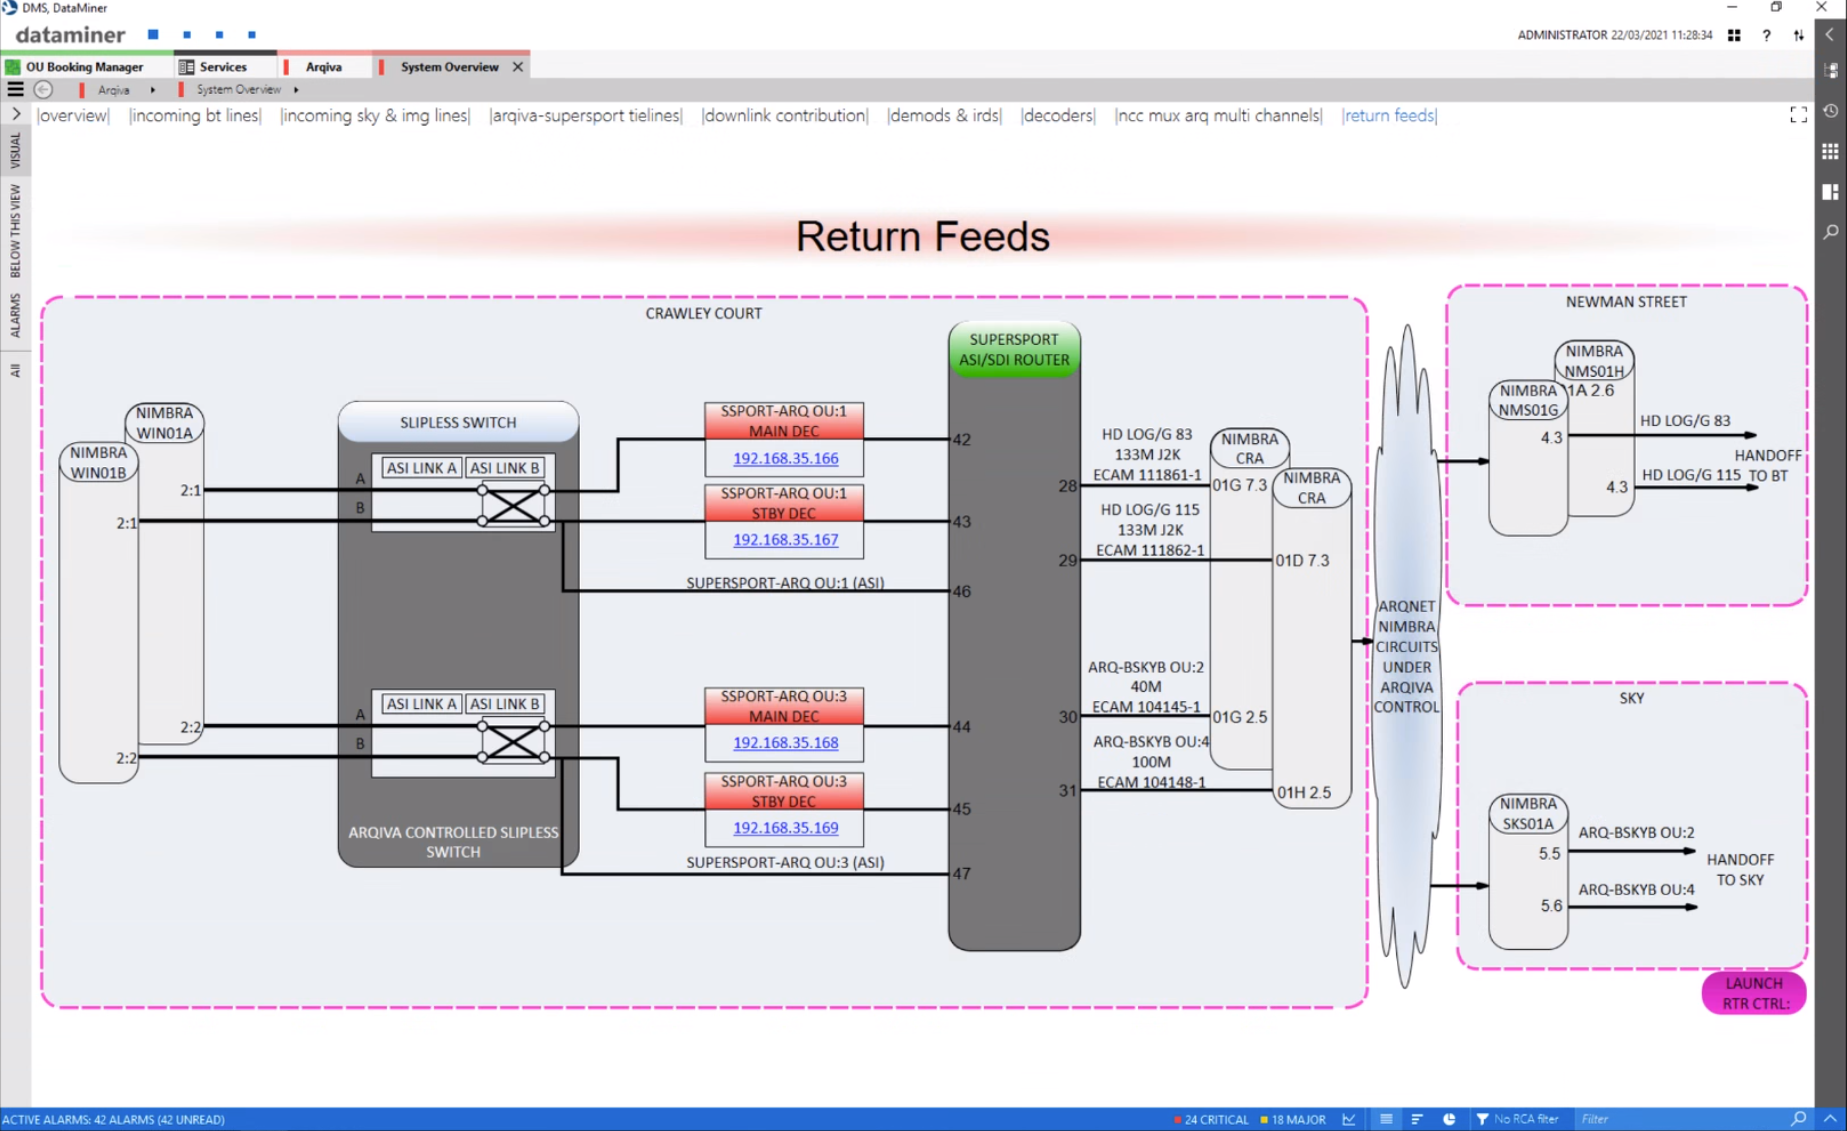The width and height of the screenshot is (1847, 1131).
Task: Select the sorted bars icon in alarm bar
Action: click(1417, 1119)
